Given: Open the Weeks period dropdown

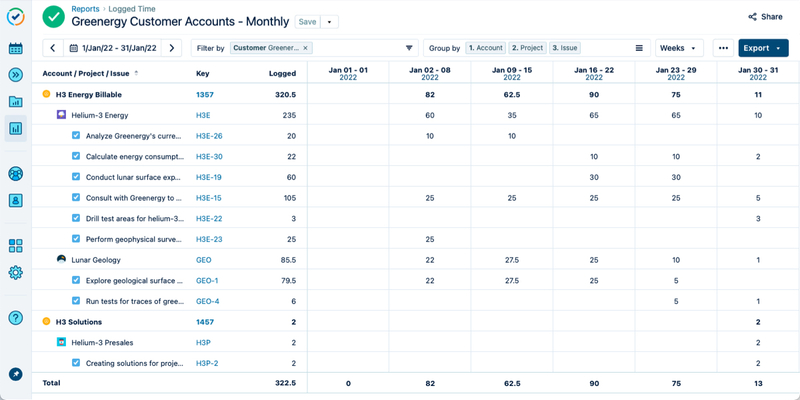Looking at the screenshot, I should pos(679,48).
